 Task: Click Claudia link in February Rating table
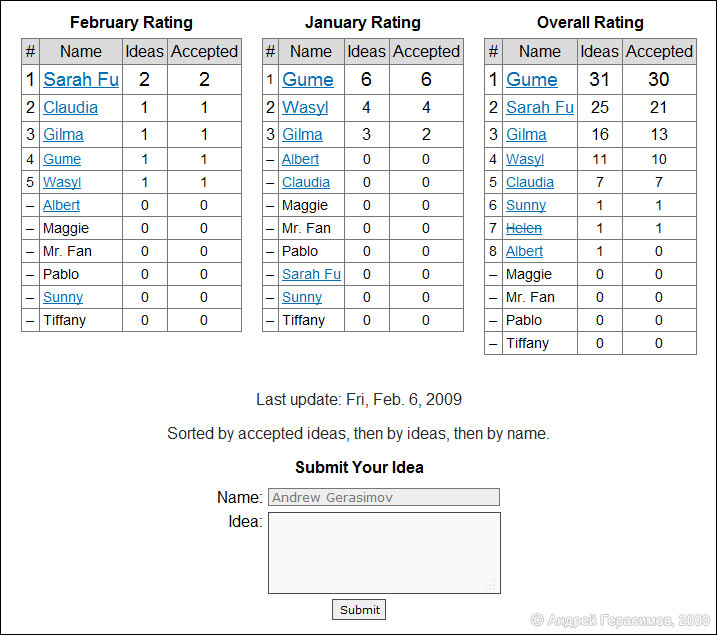(x=70, y=107)
